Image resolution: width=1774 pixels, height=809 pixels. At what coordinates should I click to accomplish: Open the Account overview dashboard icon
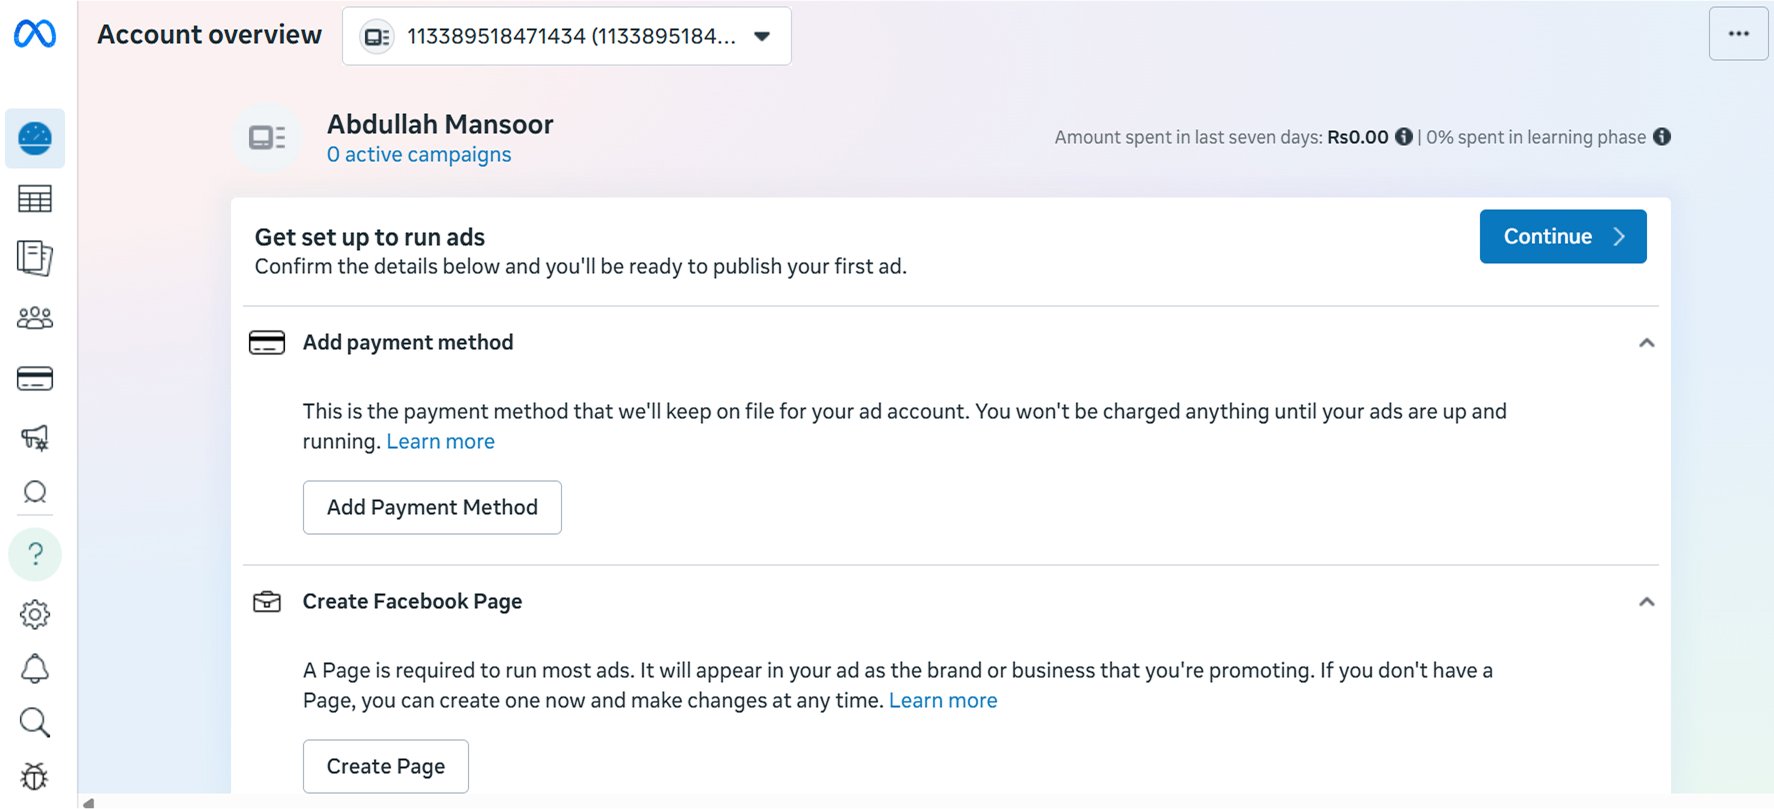point(35,138)
